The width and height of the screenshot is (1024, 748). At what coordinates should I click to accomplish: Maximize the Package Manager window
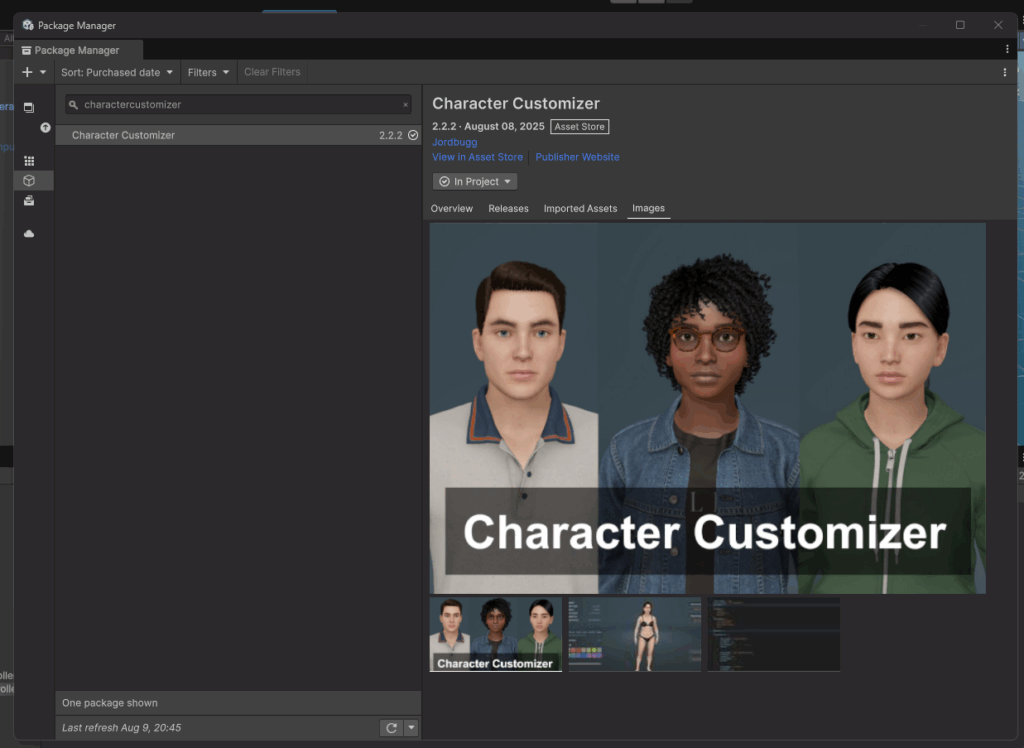coord(960,25)
